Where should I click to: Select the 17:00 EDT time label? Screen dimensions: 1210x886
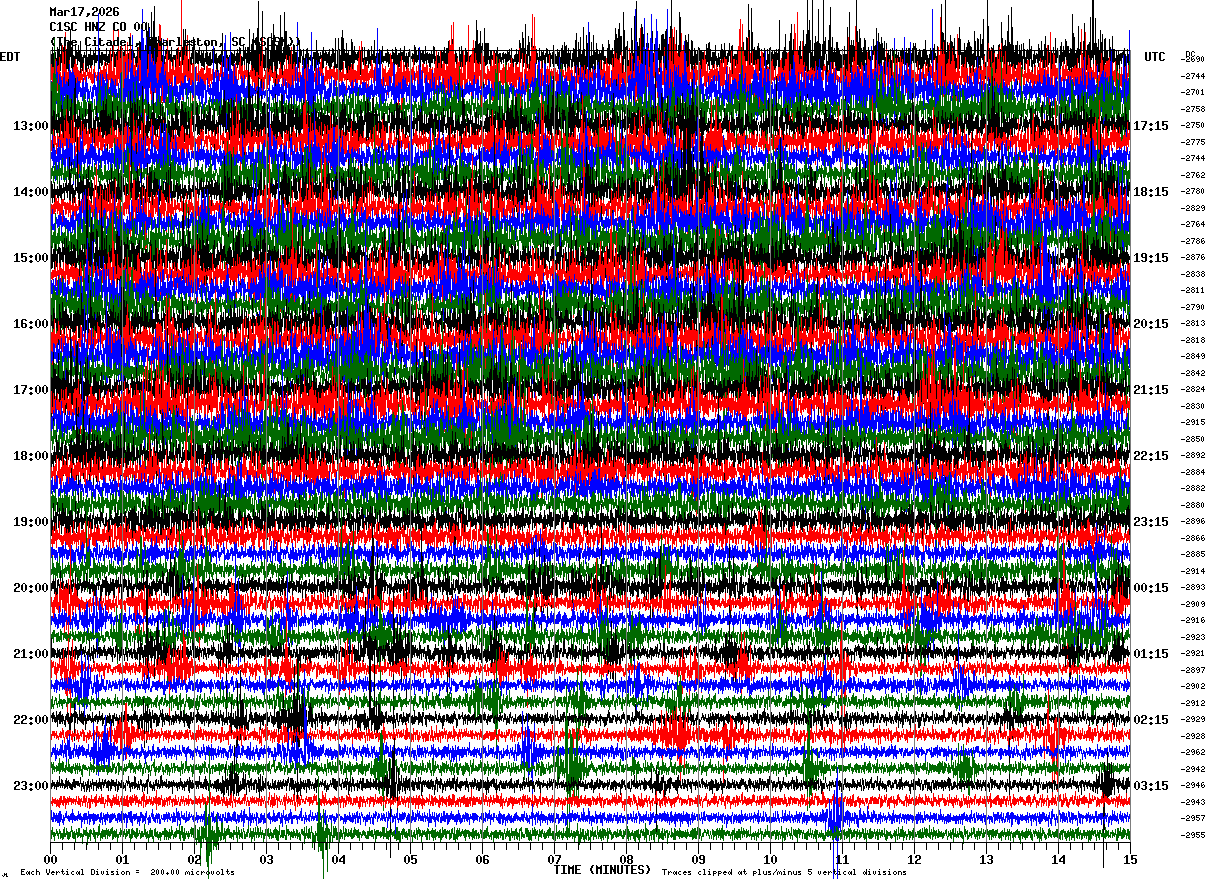pyautogui.click(x=31, y=390)
